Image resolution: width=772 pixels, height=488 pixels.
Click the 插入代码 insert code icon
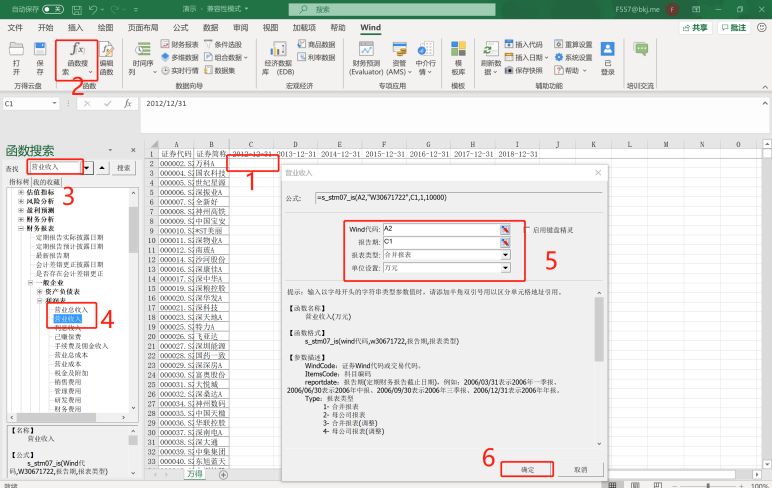[524, 44]
